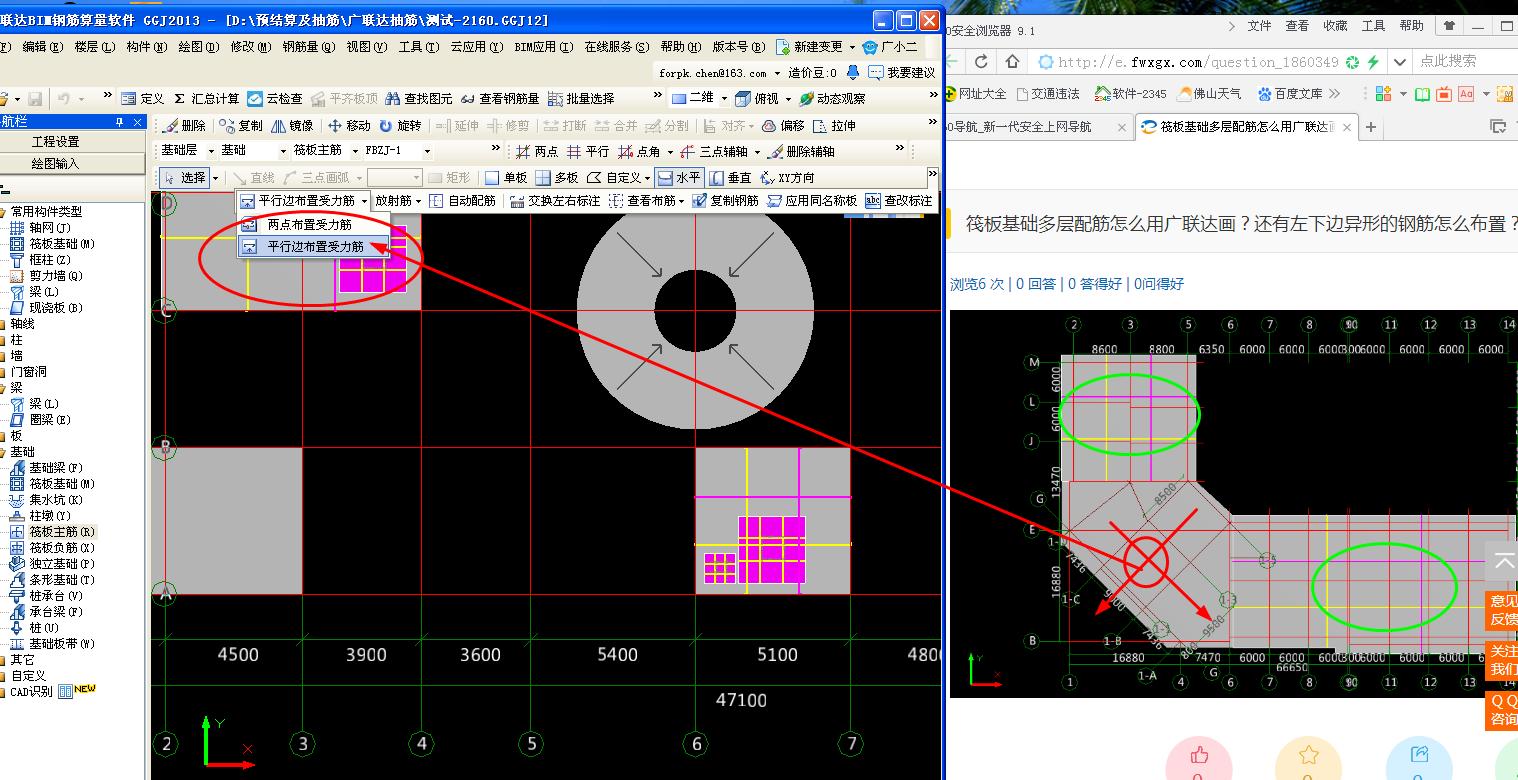Select 查改标注 edit annotation tool
Screen dimensions: 1518x780
coord(898,201)
